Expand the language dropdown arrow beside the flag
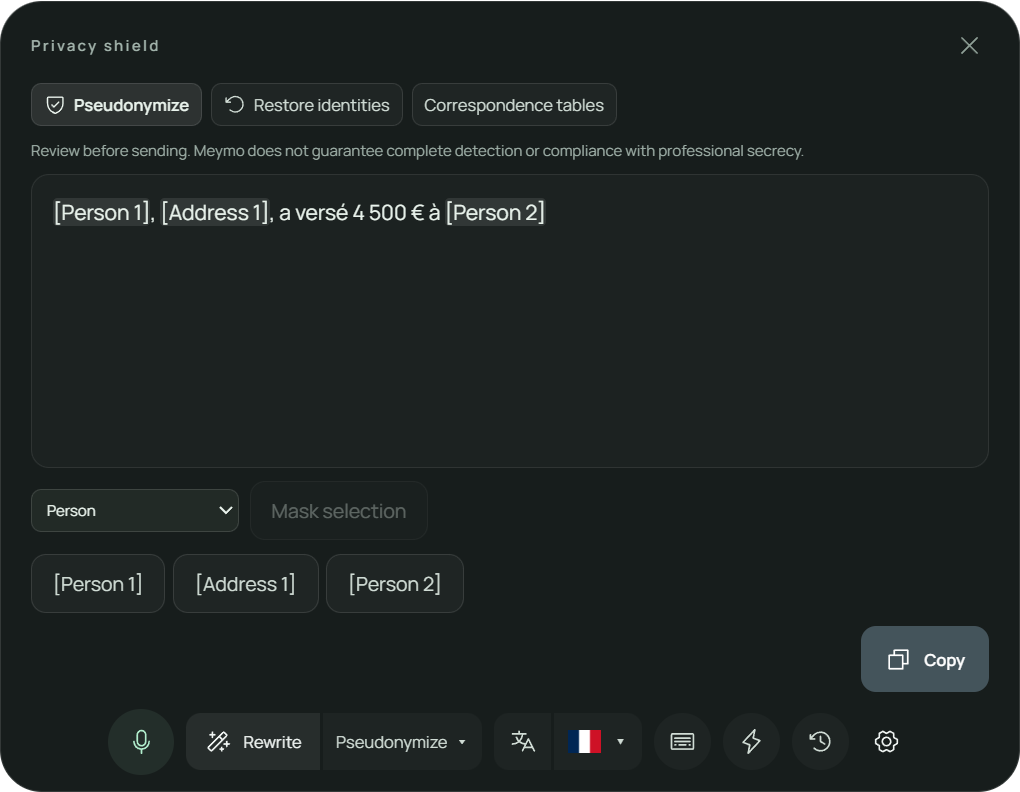Screen dimensions: 1020x792 (621, 741)
